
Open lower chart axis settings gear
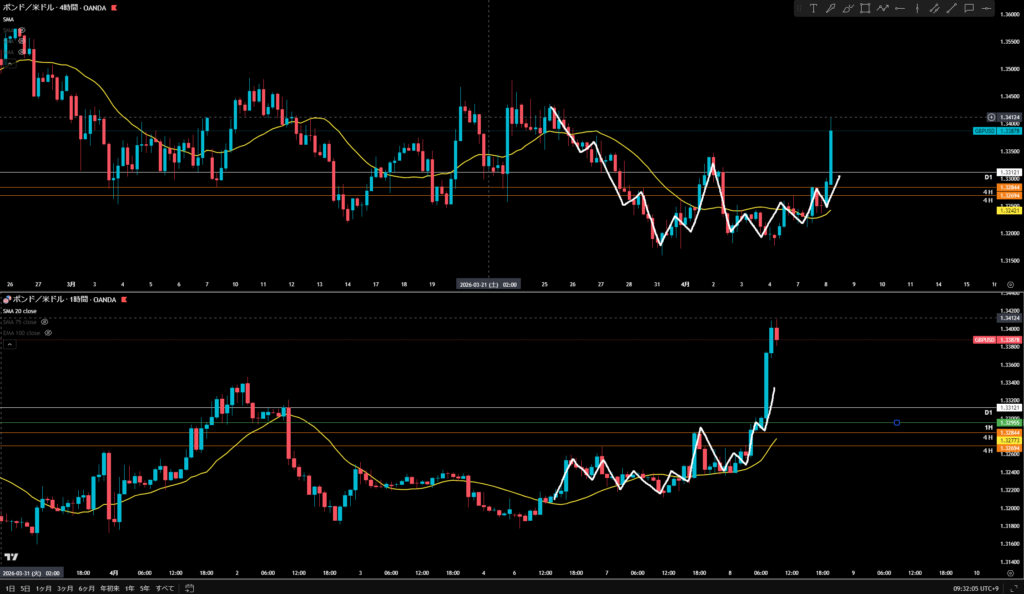point(1009,572)
